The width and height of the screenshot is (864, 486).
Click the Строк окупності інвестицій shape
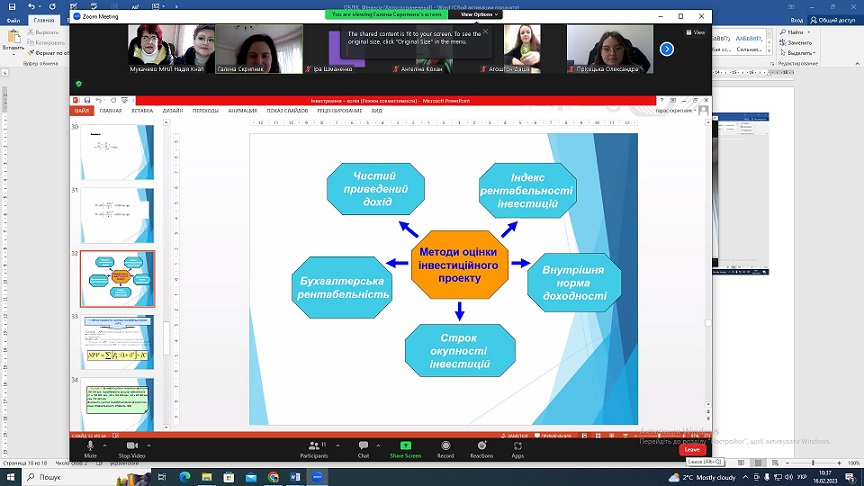point(460,350)
